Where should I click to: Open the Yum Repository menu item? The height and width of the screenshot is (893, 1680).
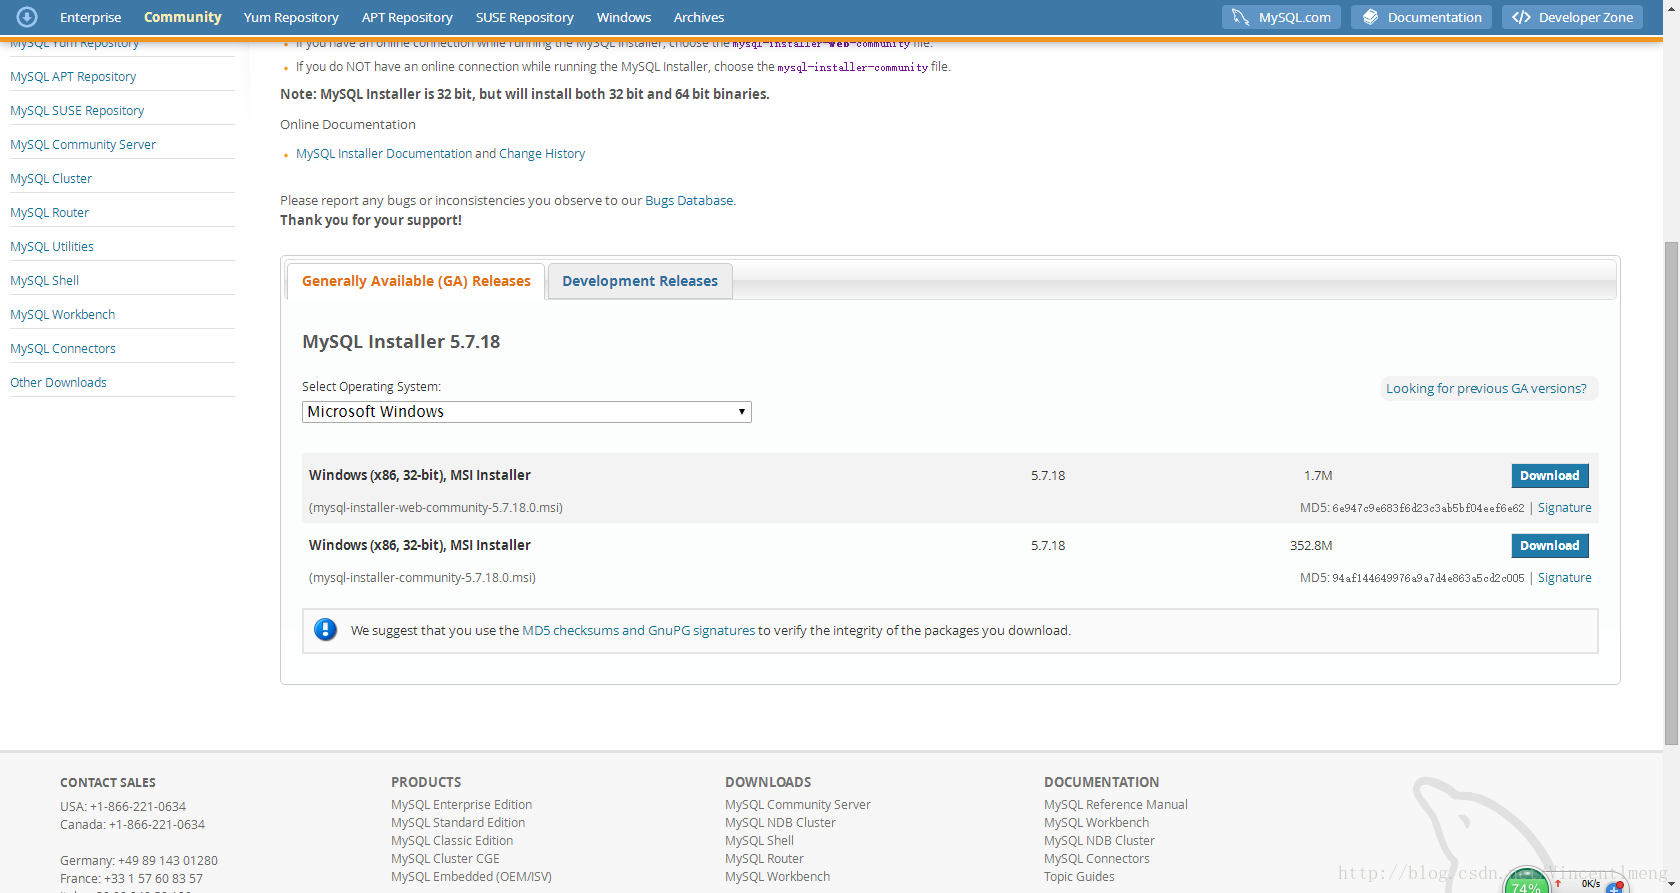(x=291, y=17)
